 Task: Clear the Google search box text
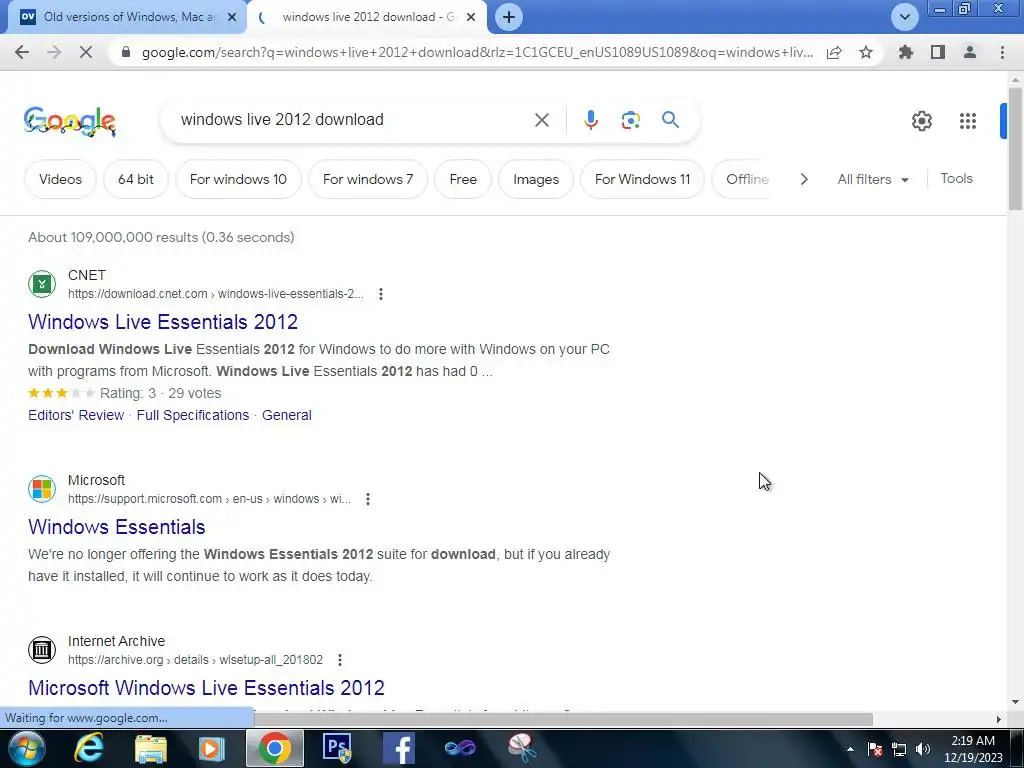pos(541,120)
